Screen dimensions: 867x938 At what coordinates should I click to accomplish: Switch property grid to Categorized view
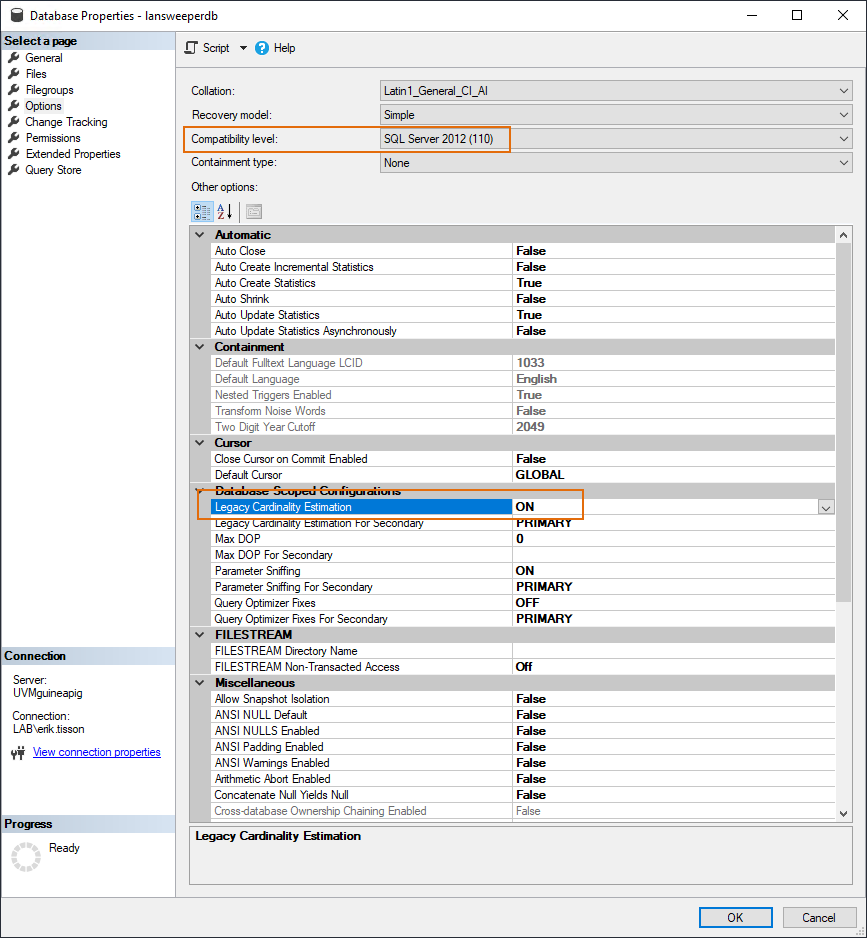[x=201, y=211]
